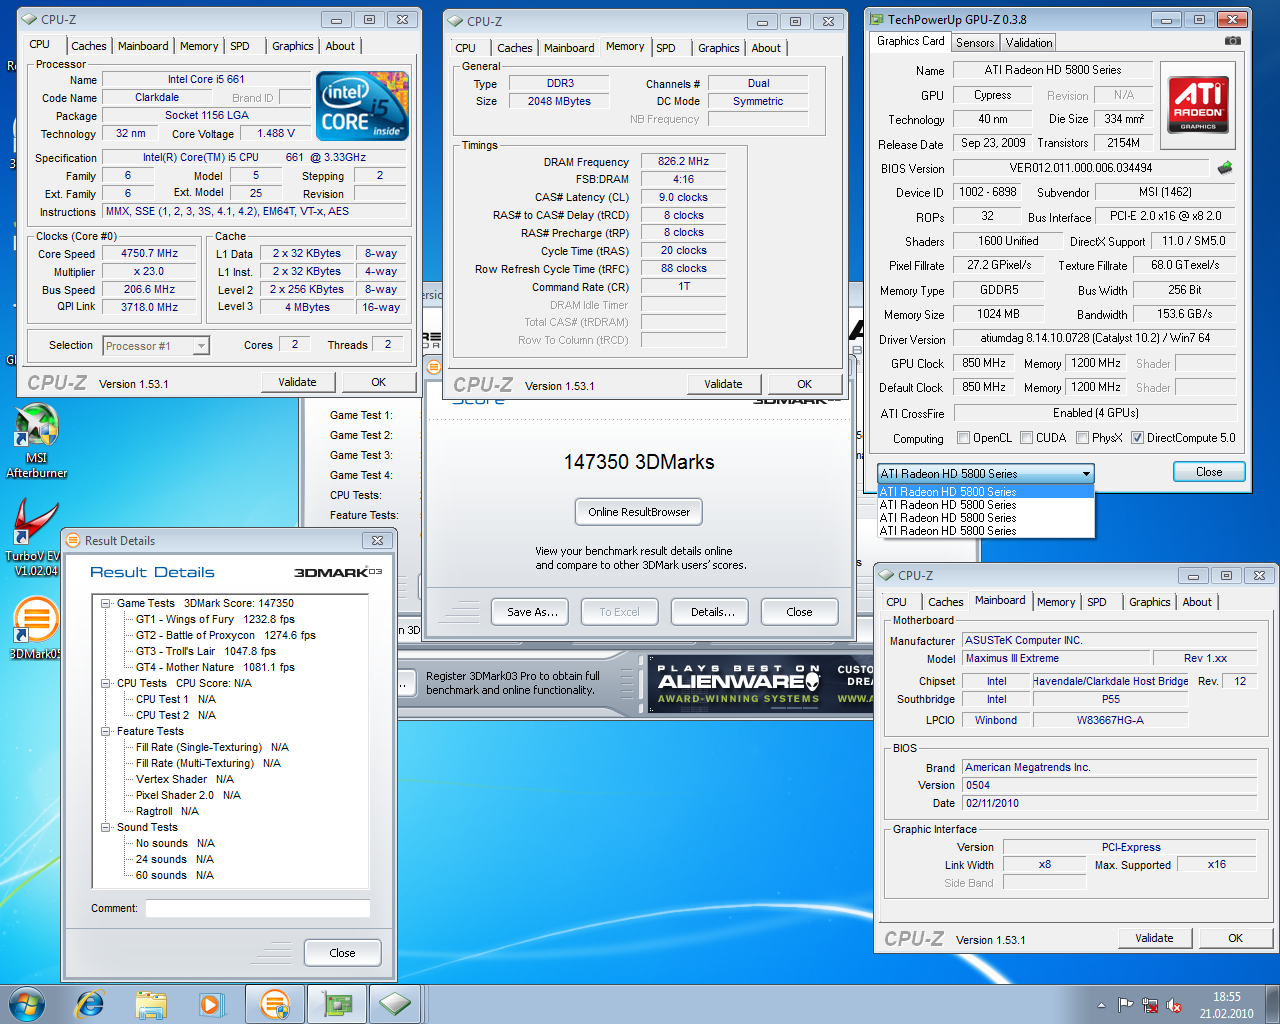This screenshot has width=1280, height=1024.
Task: Select first highlighted ATI Radeon dropdown entry
Action: (x=986, y=492)
